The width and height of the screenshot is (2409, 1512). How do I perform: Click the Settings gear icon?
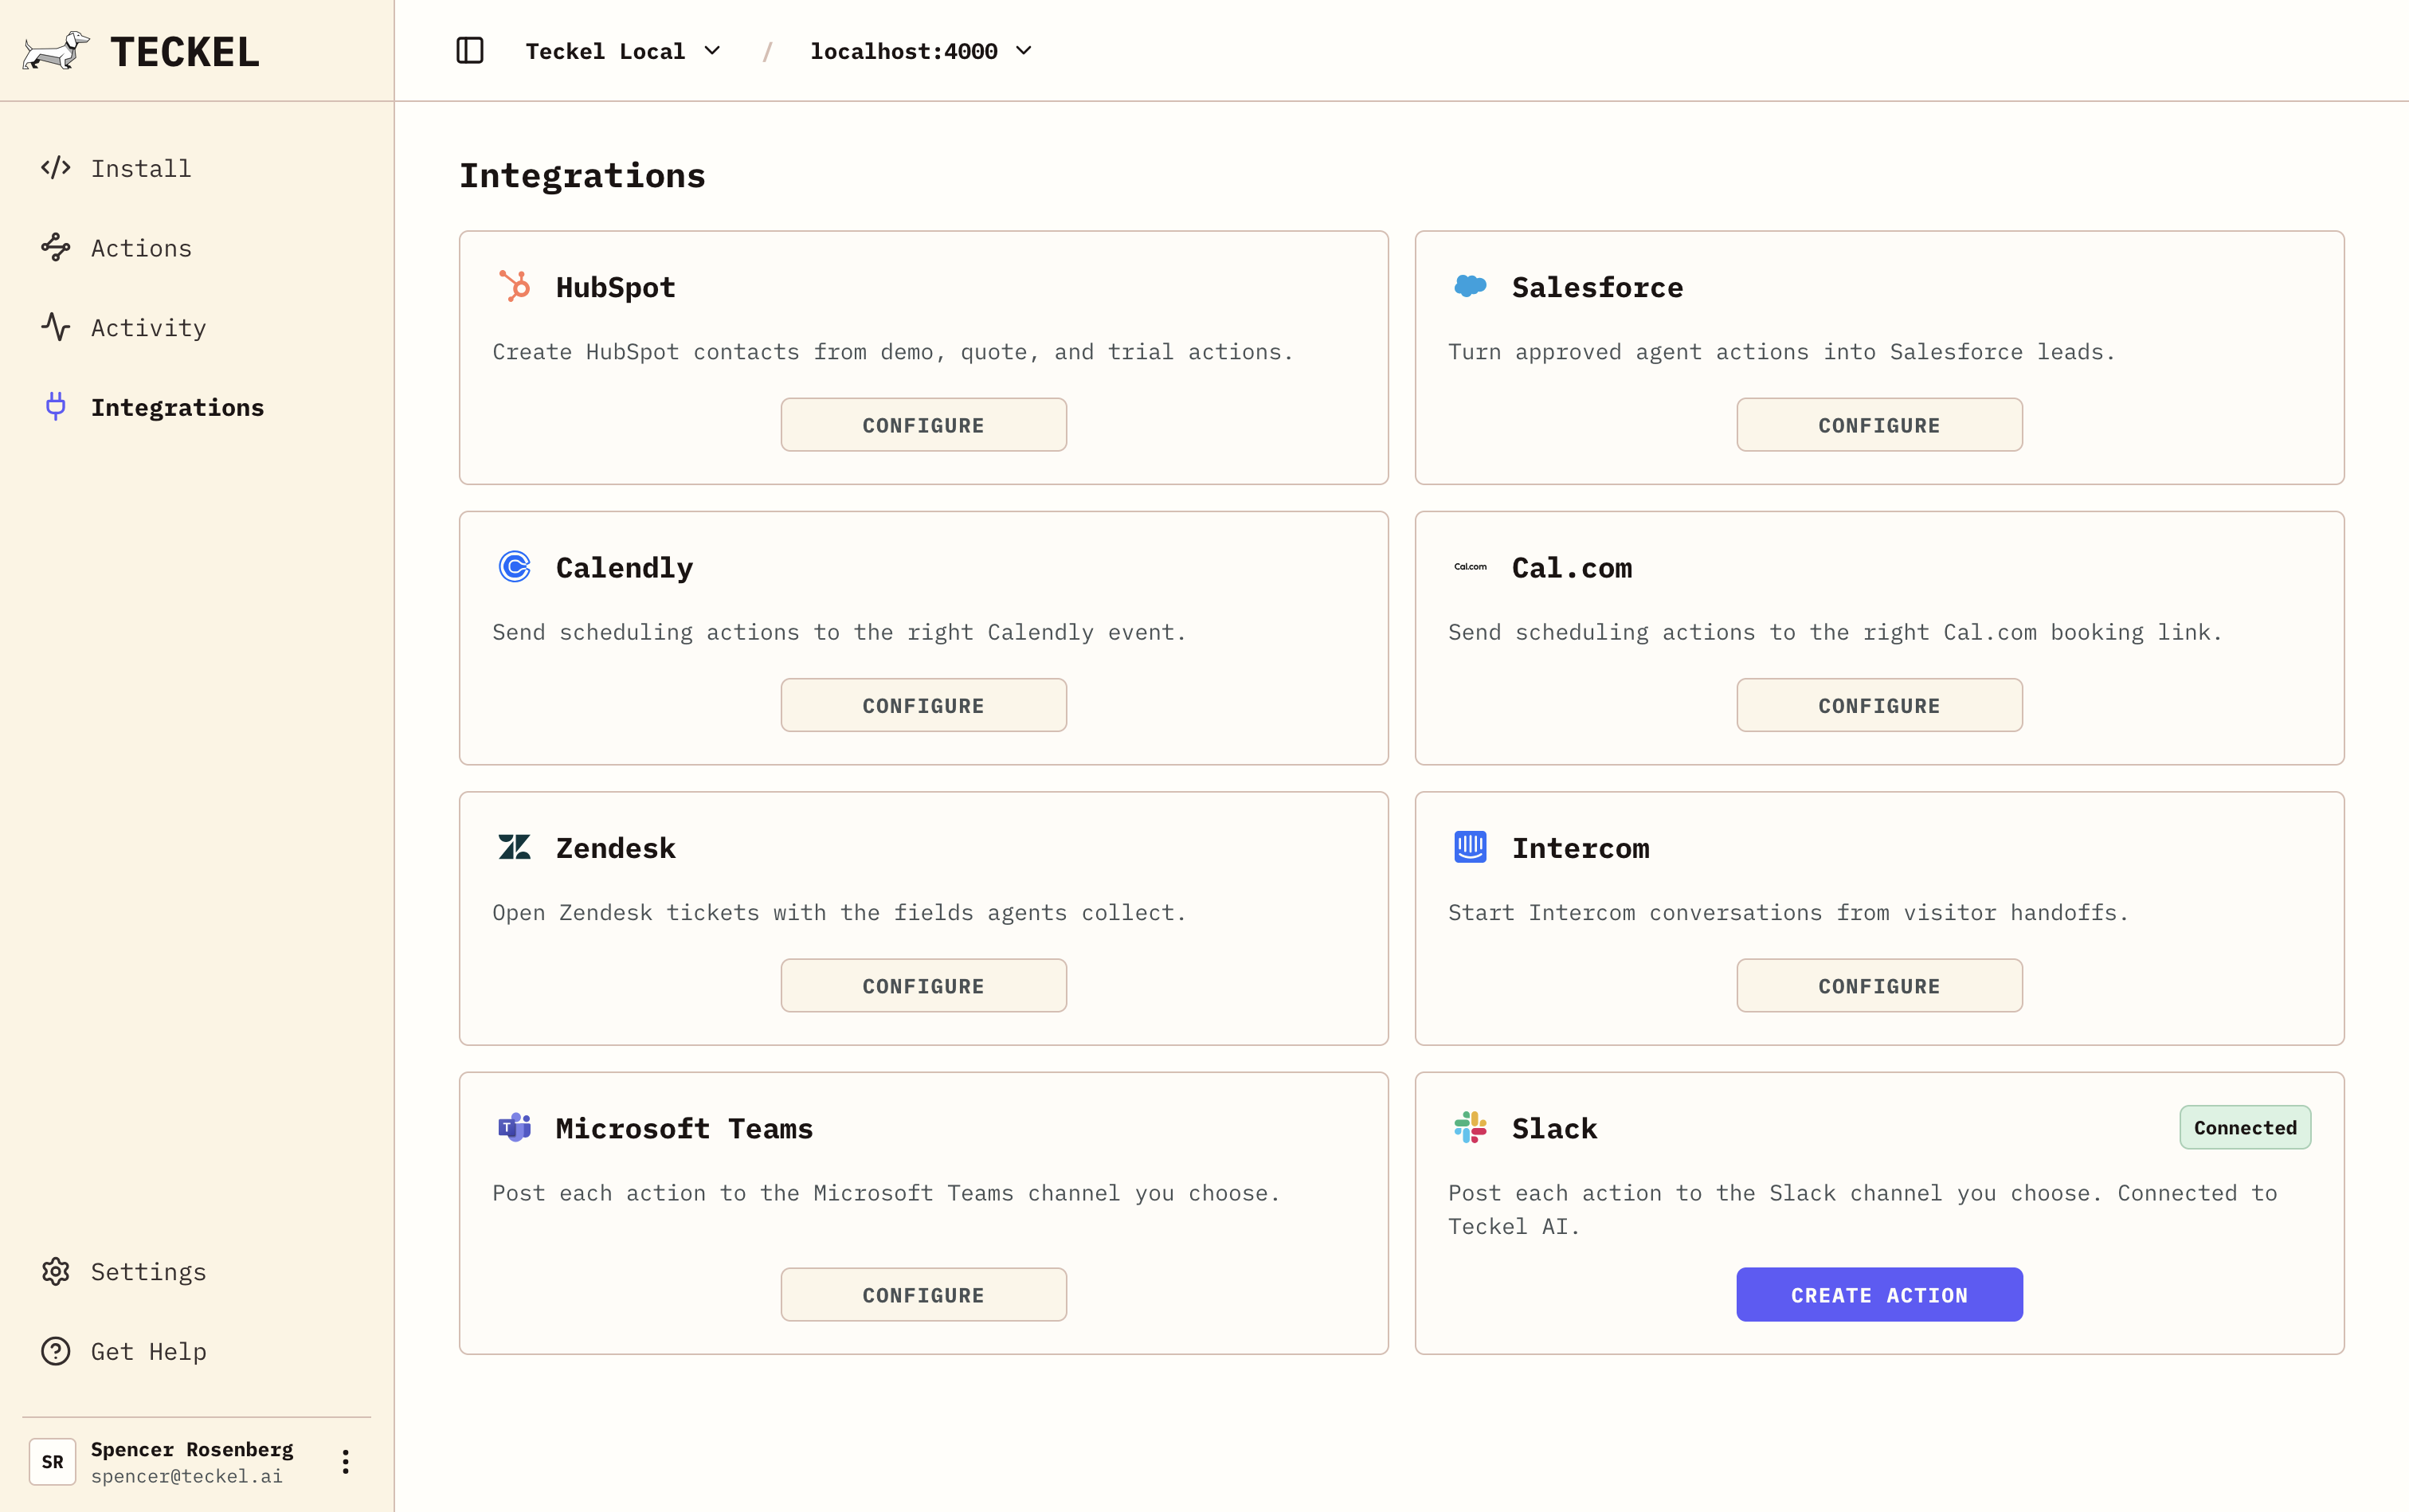pos(56,1271)
